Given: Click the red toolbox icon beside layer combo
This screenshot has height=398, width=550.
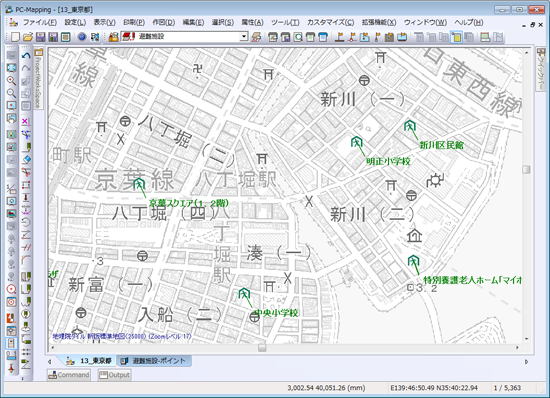Looking at the screenshot, I should pyautogui.click(x=113, y=37).
